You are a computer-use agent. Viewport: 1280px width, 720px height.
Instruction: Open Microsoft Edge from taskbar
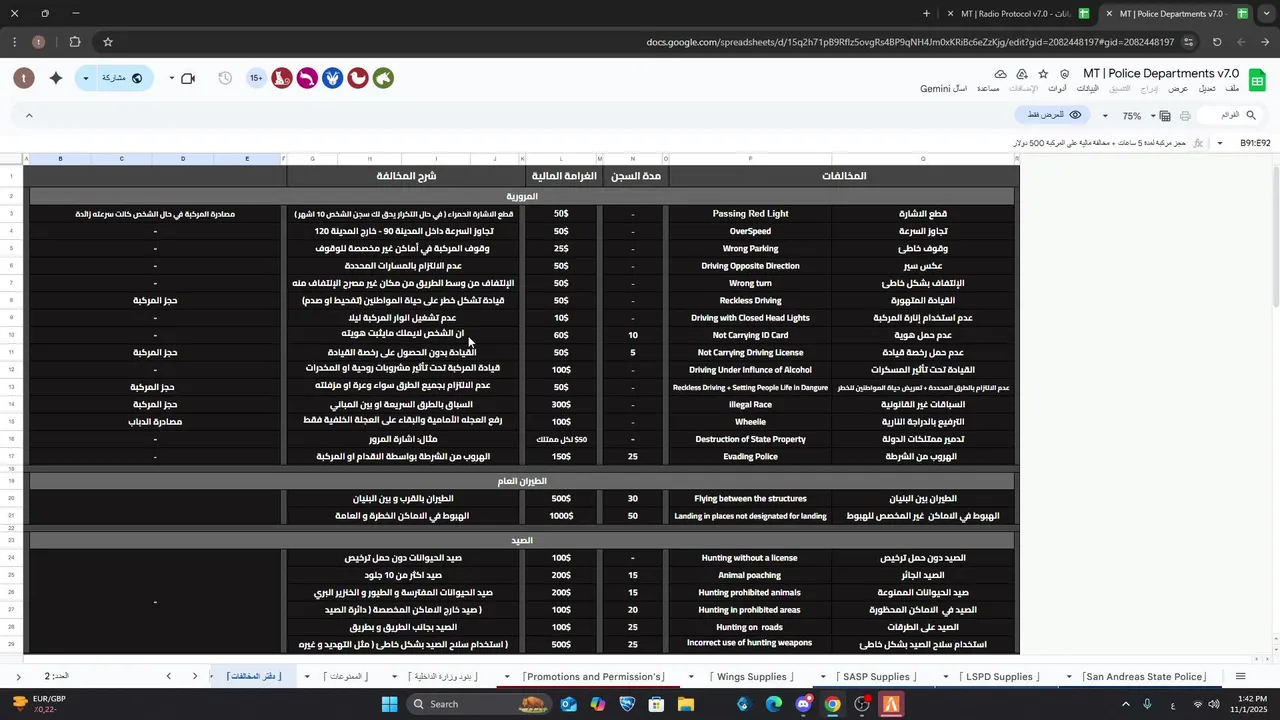coord(774,704)
